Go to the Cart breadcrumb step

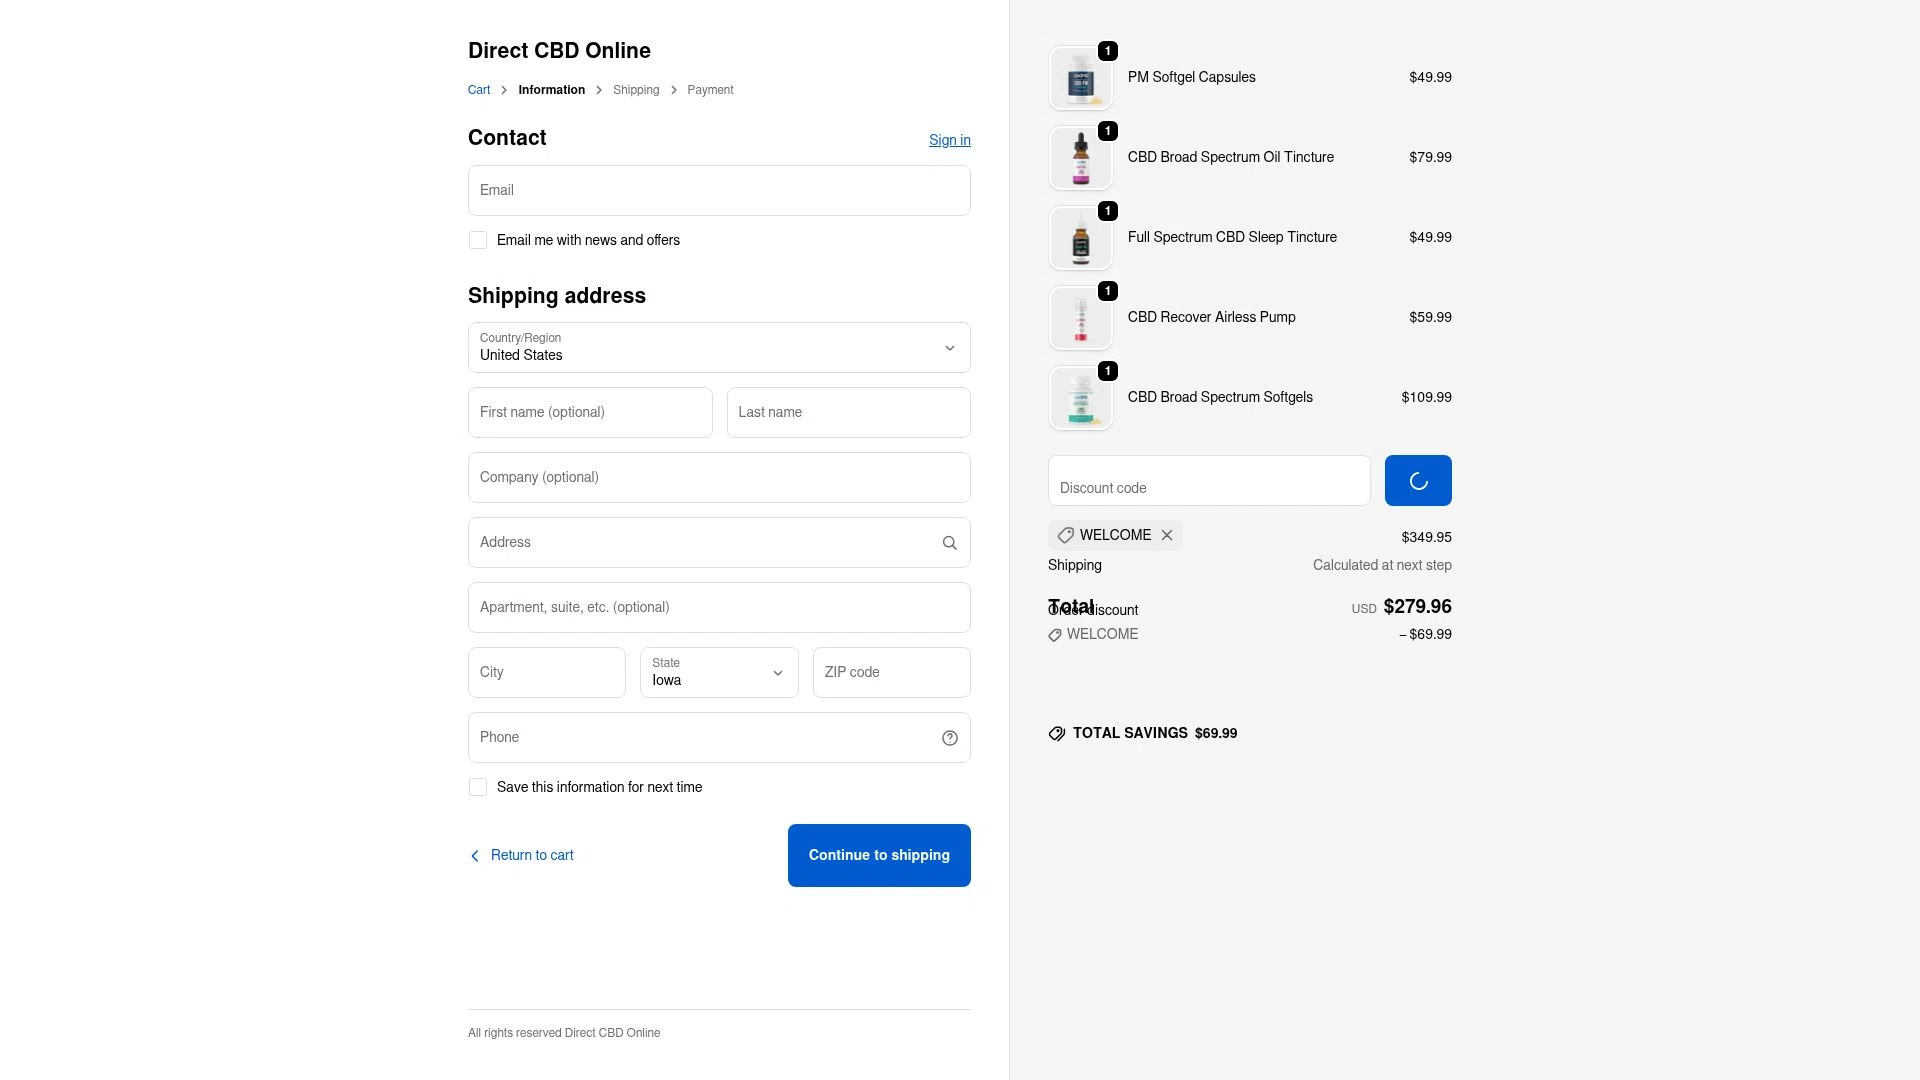[x=479, y=89]
